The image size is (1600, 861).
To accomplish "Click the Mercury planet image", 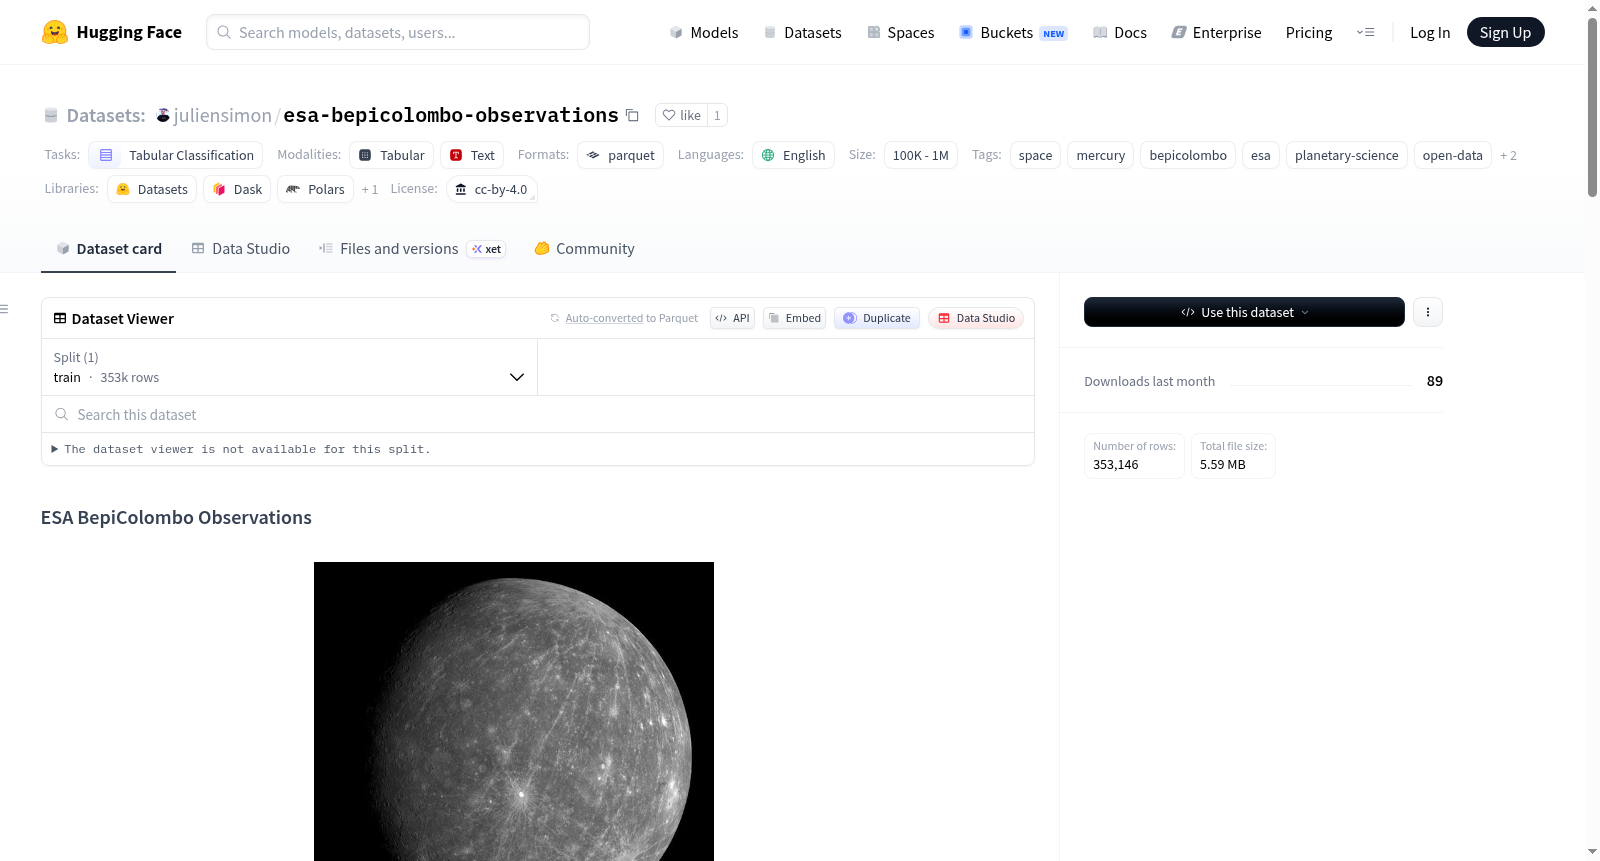I will point(514,711).
